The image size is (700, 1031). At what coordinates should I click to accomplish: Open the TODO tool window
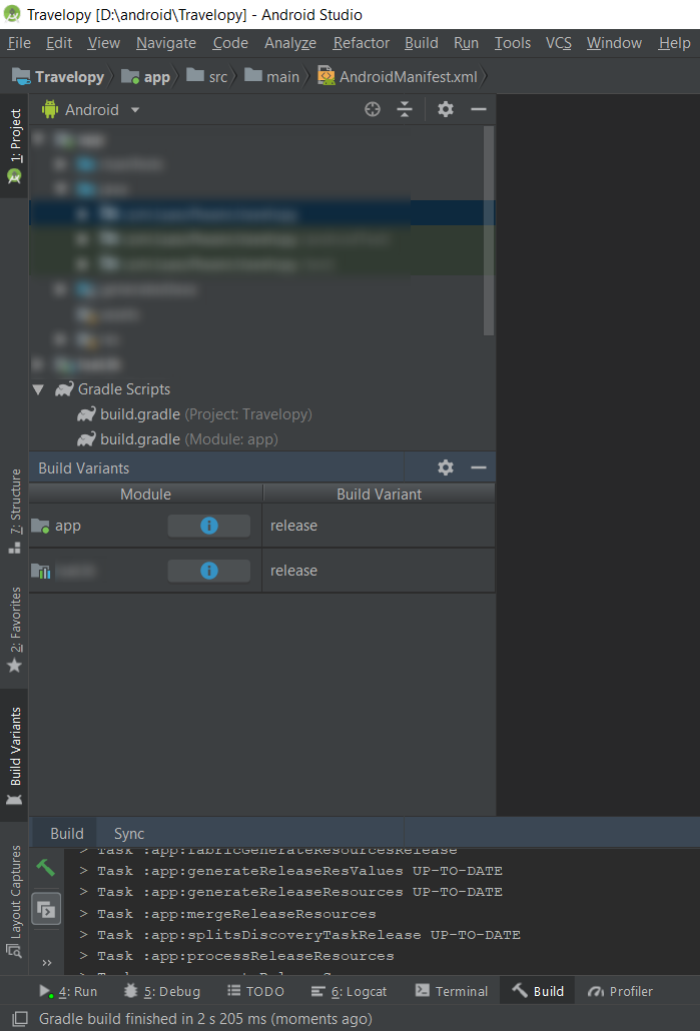tap(256, 992)
